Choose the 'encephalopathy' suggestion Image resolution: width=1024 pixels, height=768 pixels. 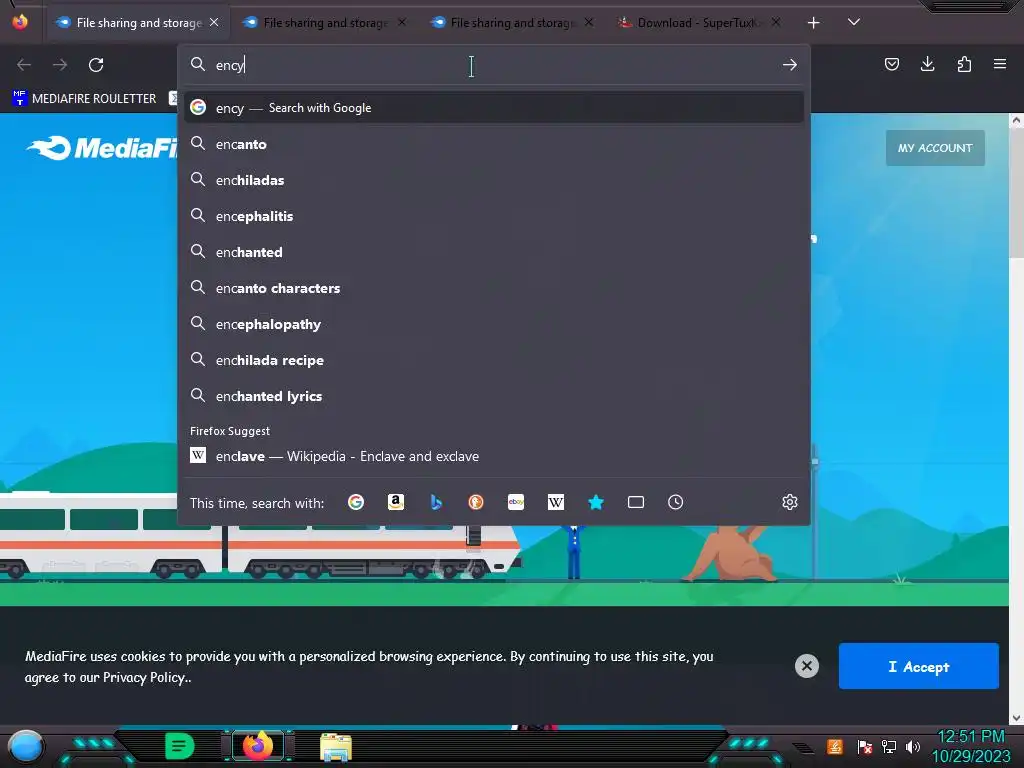tap(494, 325)
